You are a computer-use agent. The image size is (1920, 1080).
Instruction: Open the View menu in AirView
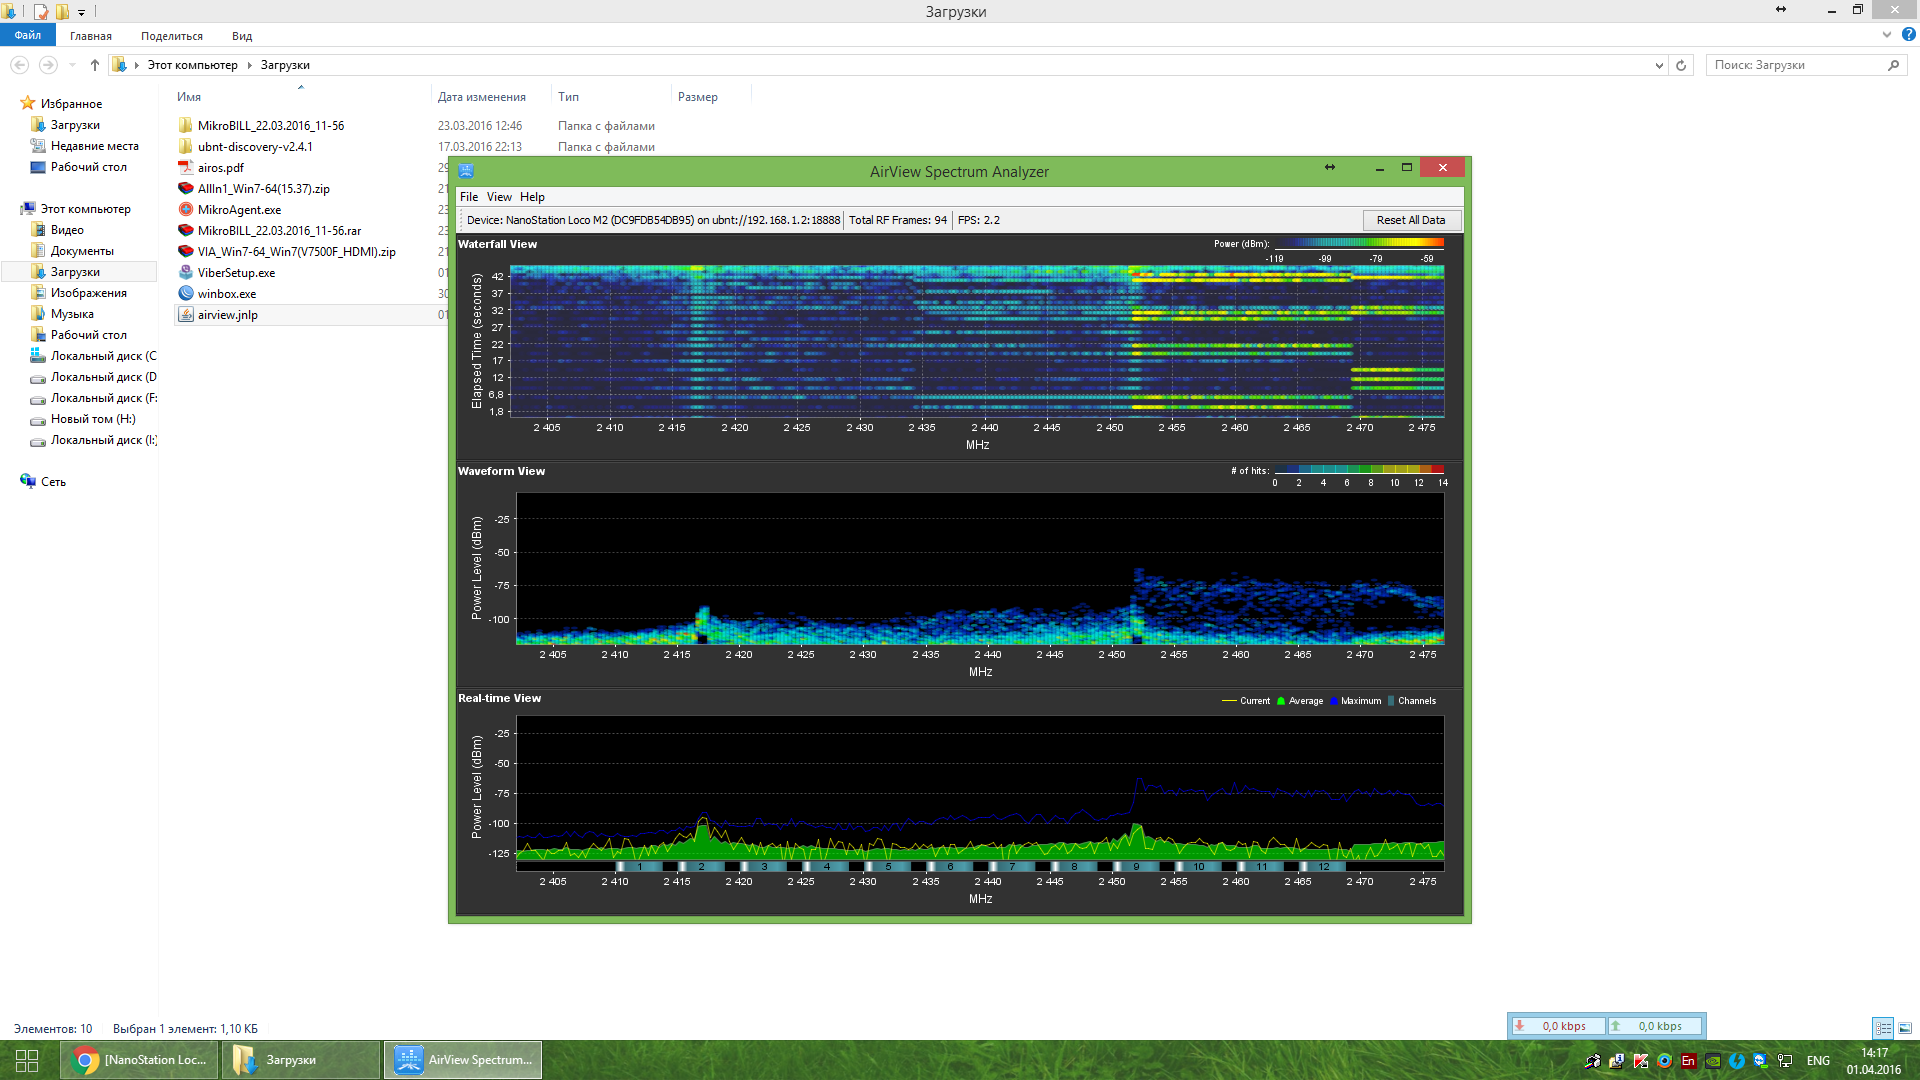pyautogui.click(x=499, y=197)
